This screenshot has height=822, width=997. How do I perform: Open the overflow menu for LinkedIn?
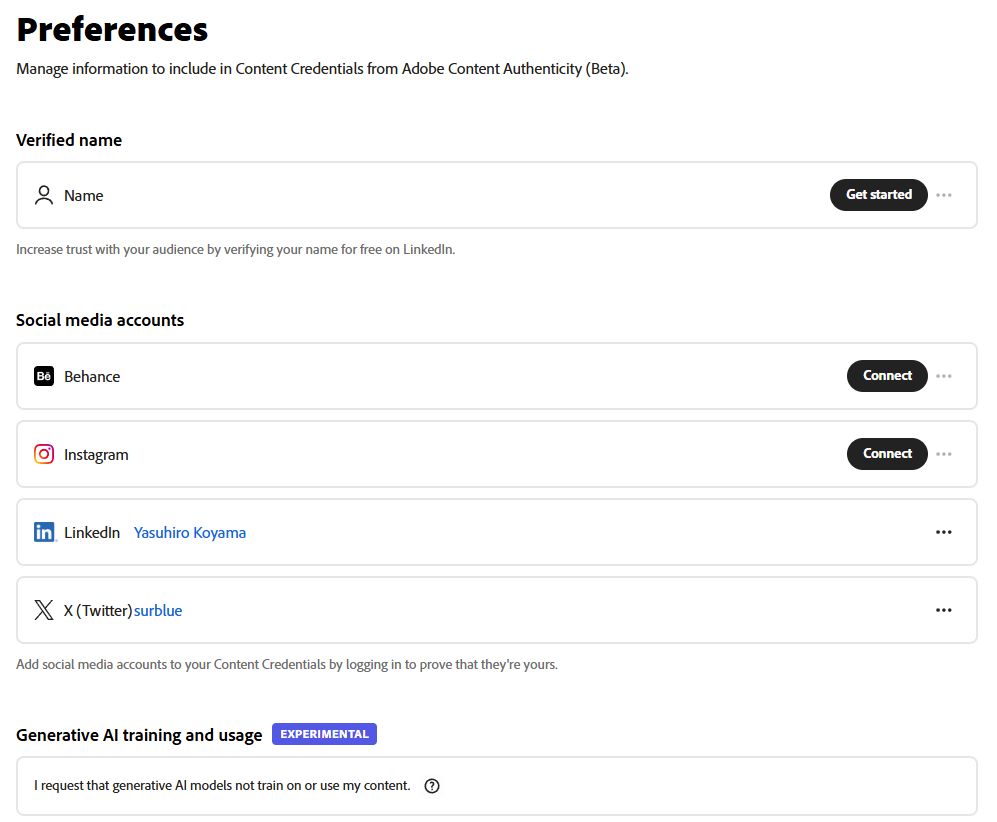click(944, 532)
